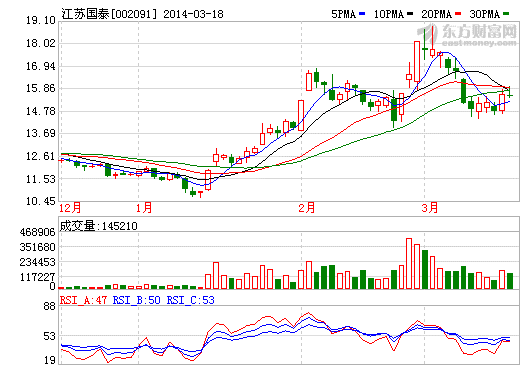Screen dimensions: 520x365
Task: Click the 10.45 price axis label
Action: coord(41,201)
